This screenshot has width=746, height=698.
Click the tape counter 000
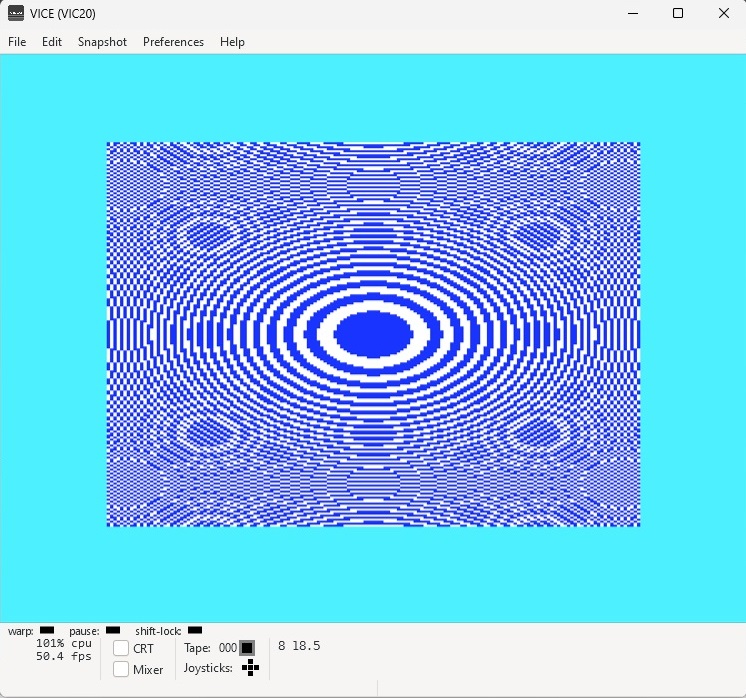(x=227, y=648)
